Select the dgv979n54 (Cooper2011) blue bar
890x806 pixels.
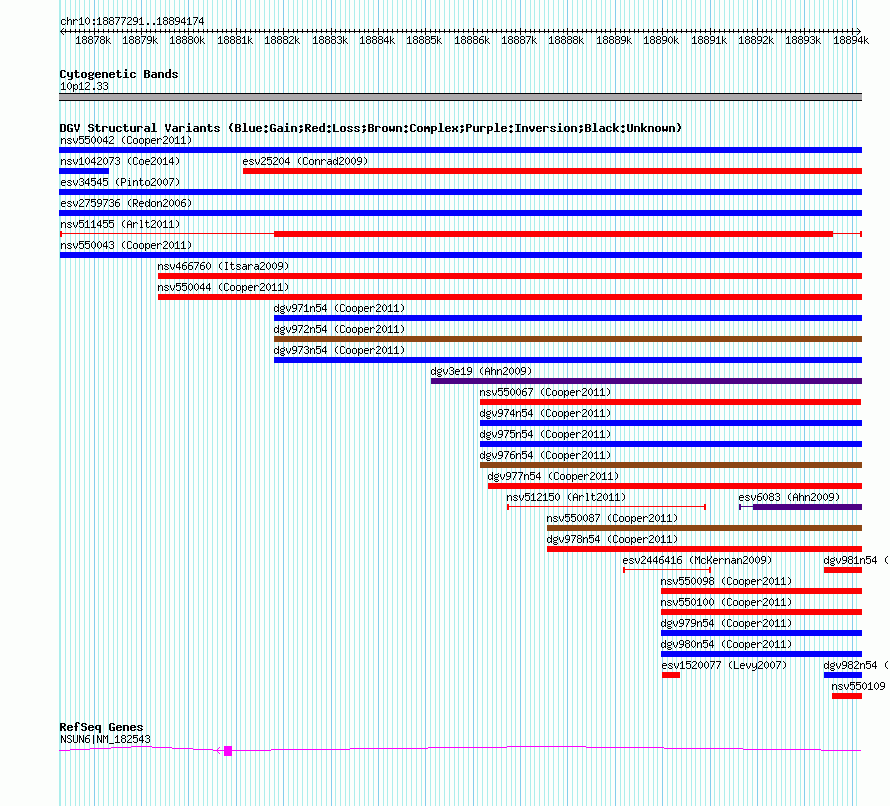[x=761, y=633]
